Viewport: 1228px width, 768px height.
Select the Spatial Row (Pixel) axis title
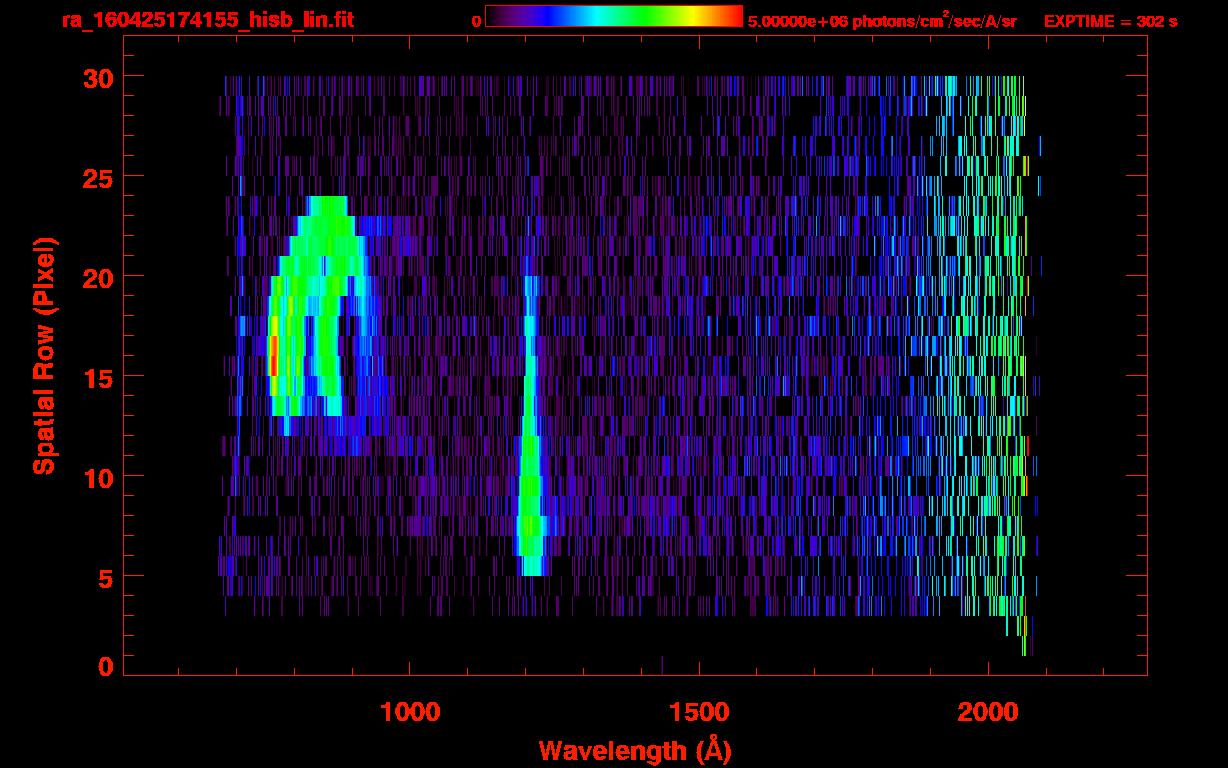click(44, 355)
